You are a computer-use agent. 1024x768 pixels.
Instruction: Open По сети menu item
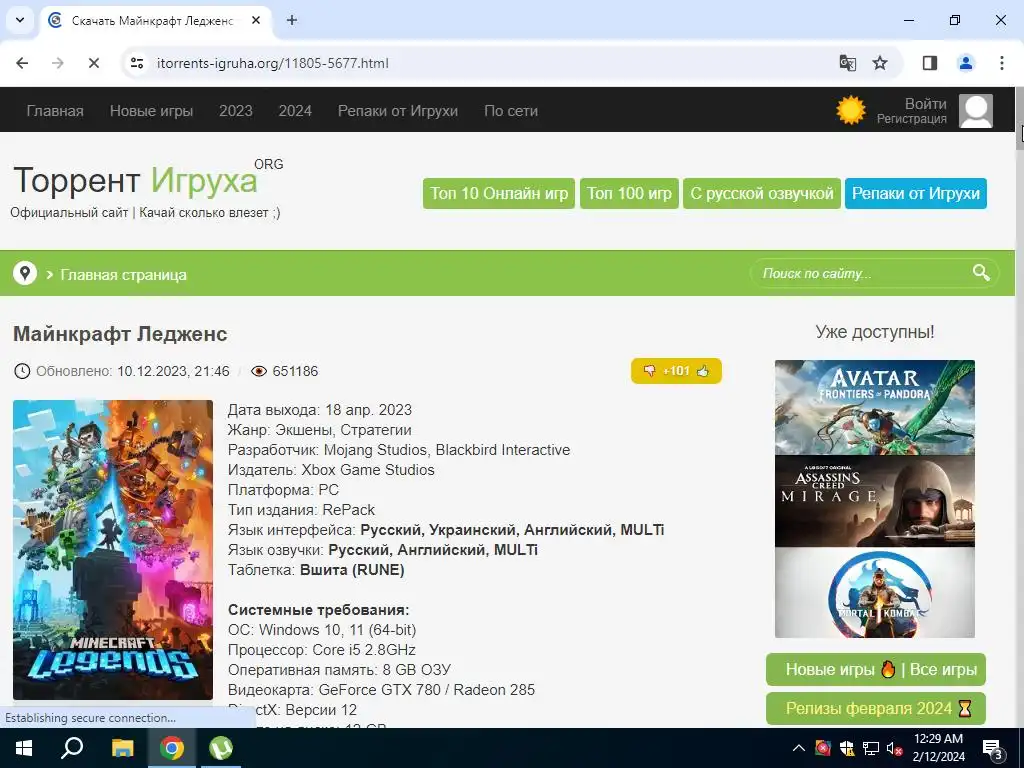click(511, 111)
